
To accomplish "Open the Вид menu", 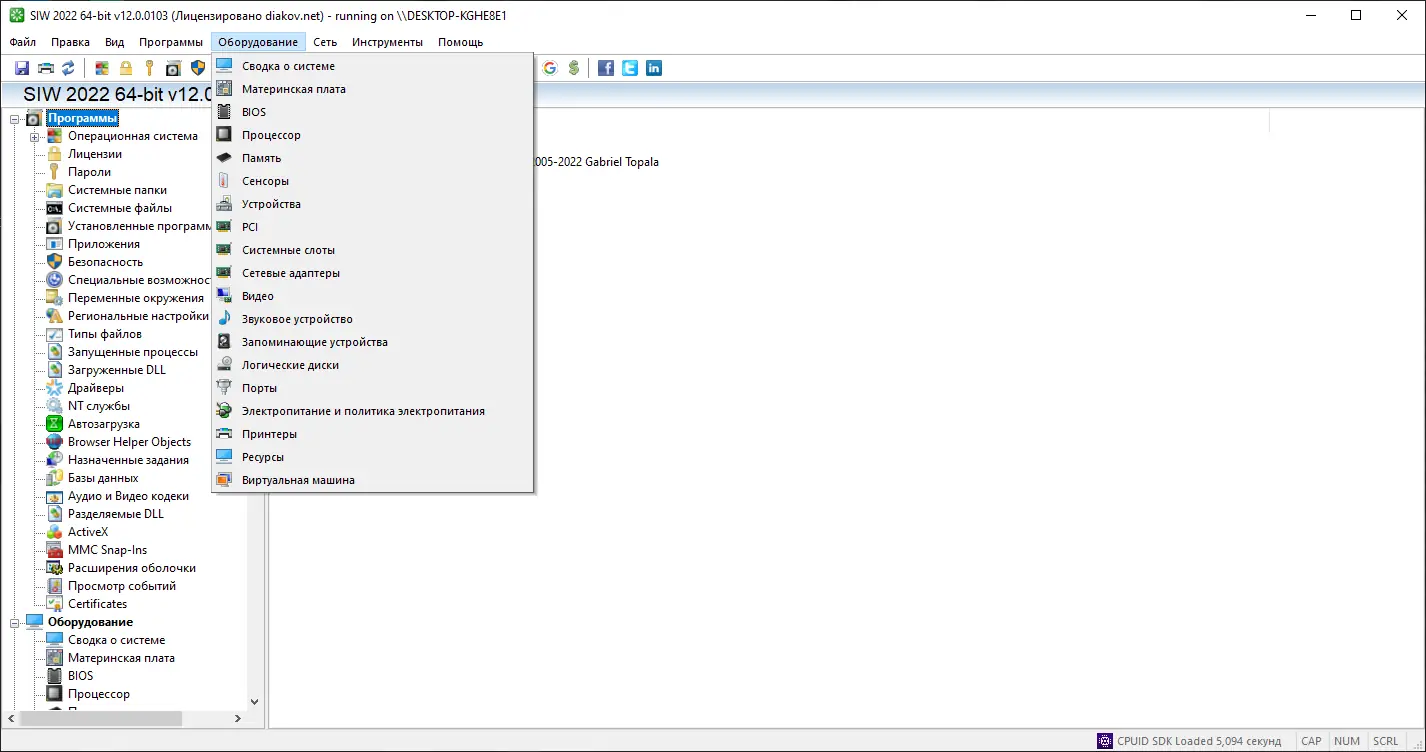I will pos(115,42).
